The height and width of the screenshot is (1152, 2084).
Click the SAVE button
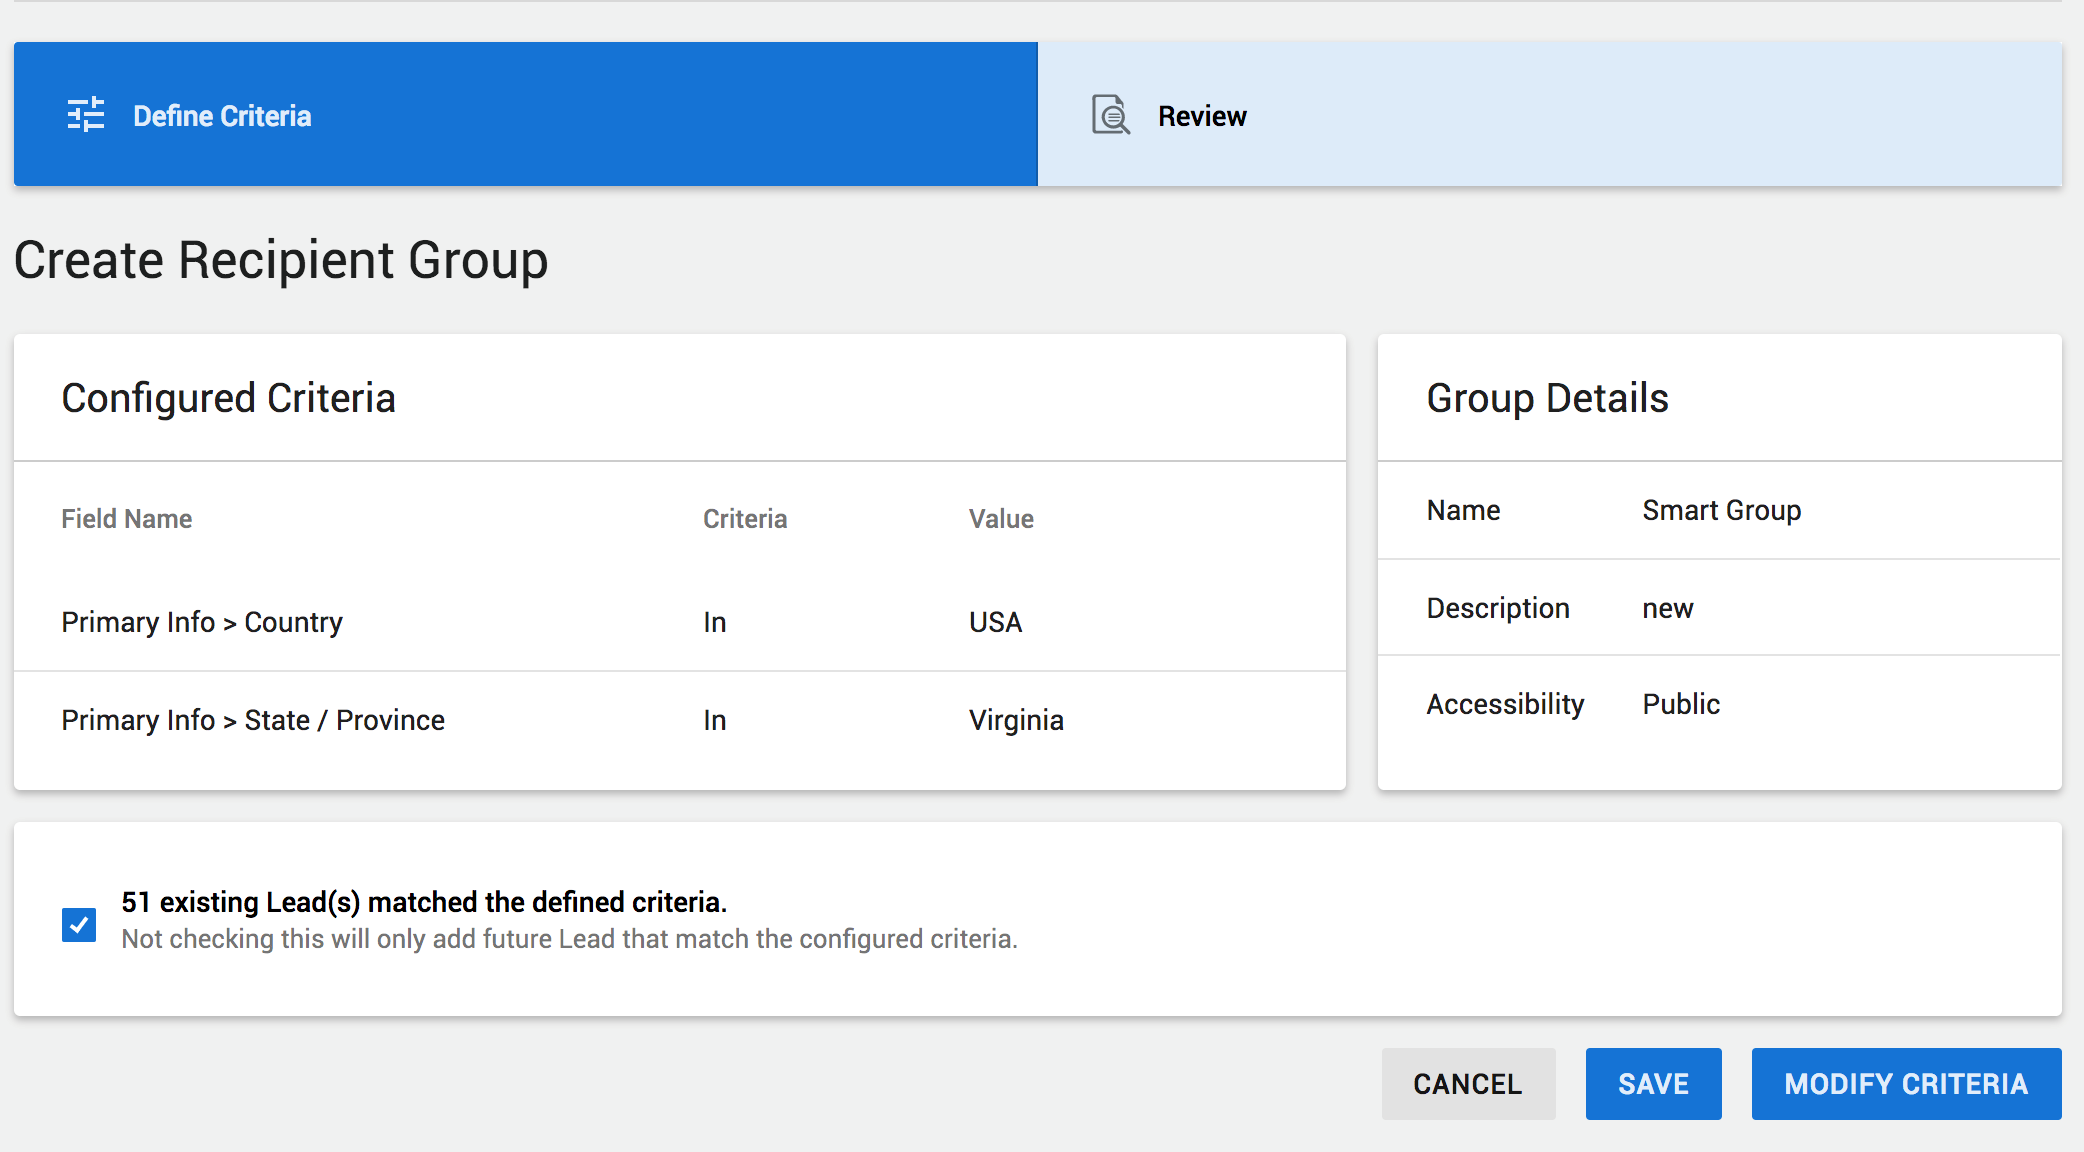click(x=1654, y=1084)
